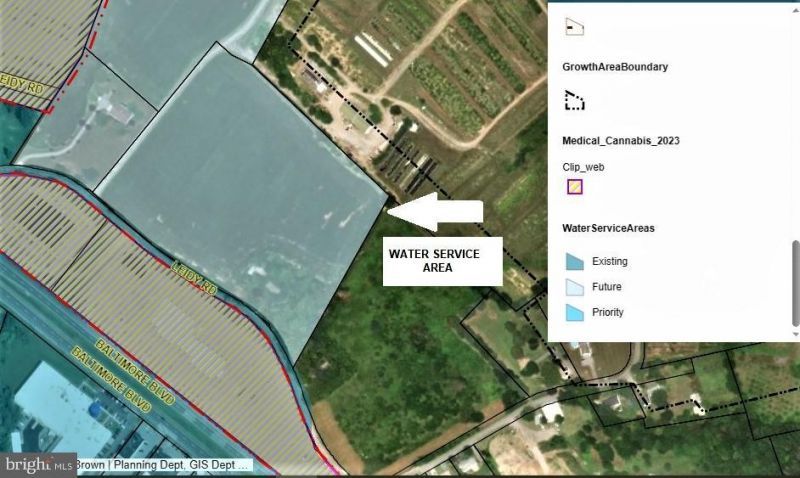The height and width of the screenshot is (478, 800).
Task: Click the Clip_web hatched legend symbol
Action: point(574,186)
